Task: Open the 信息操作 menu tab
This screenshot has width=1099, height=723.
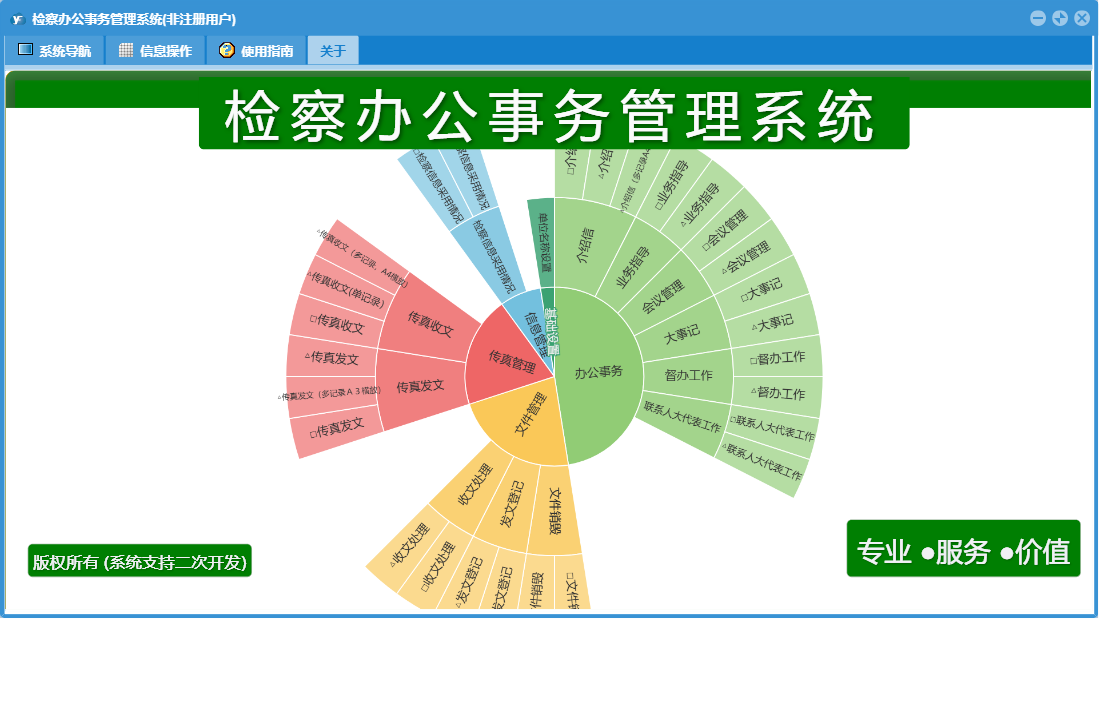Action: coord(156,50)
